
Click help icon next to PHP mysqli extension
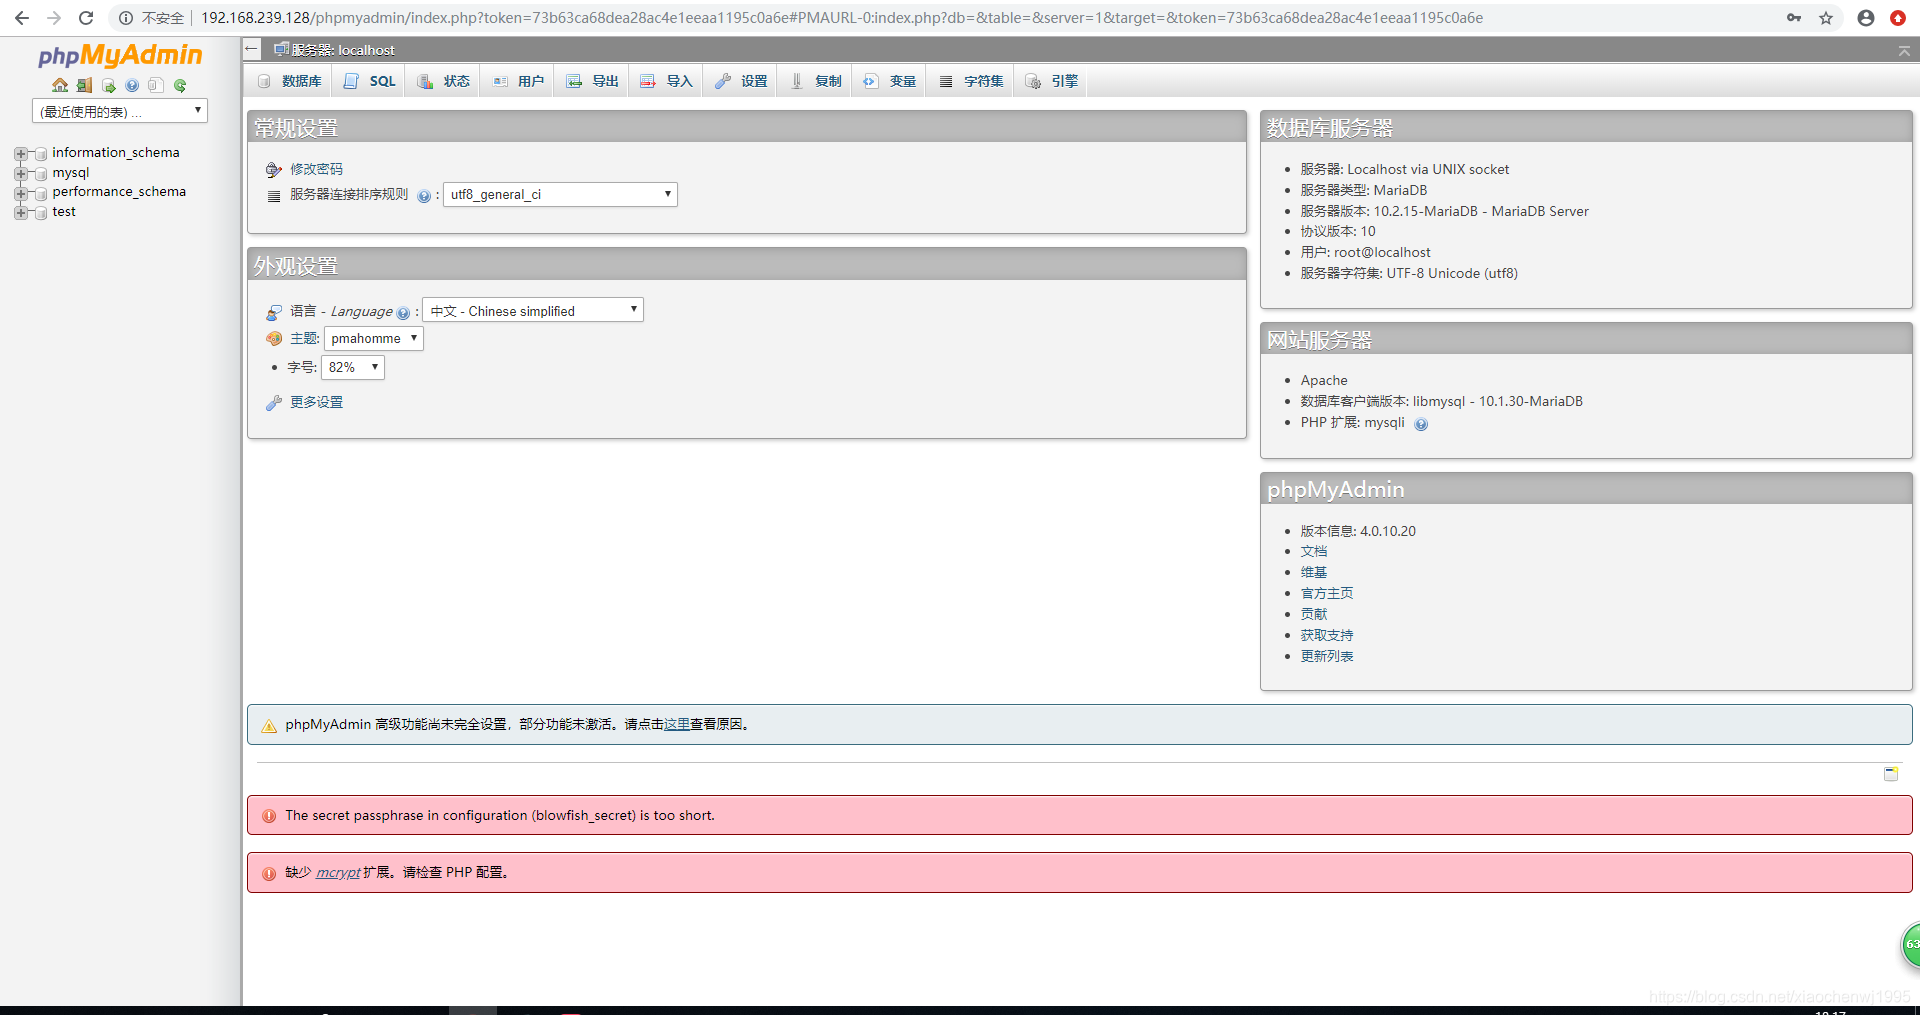[x=1421, y=424]
